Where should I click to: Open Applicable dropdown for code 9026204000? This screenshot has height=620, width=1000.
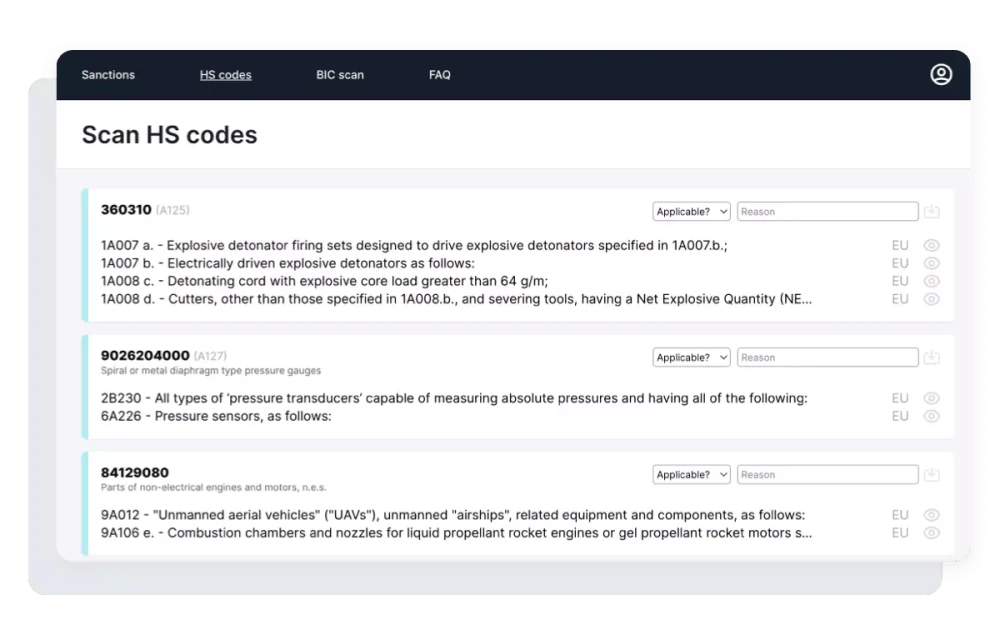coord(692,358)
